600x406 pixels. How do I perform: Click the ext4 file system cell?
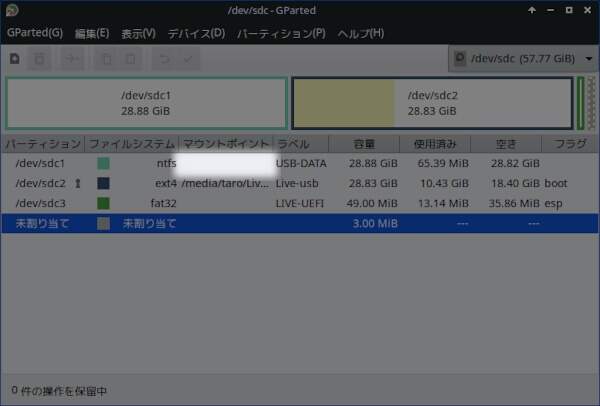pyautogui.click(x=166, y=183)
